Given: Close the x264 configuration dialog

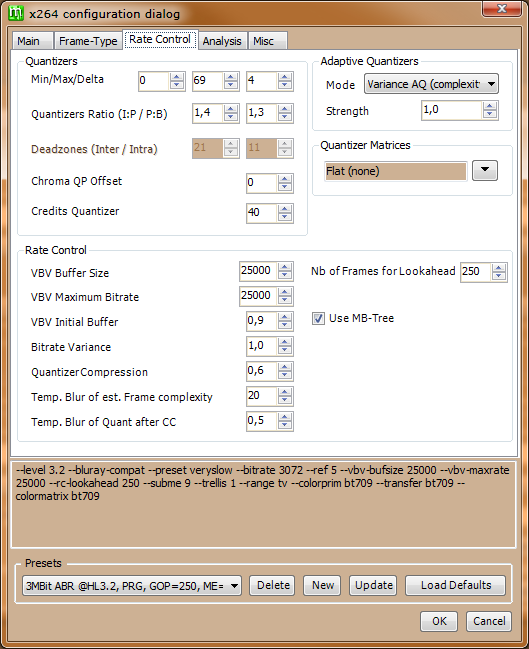Looking at the screenshot, I should [x=501, y=9].
